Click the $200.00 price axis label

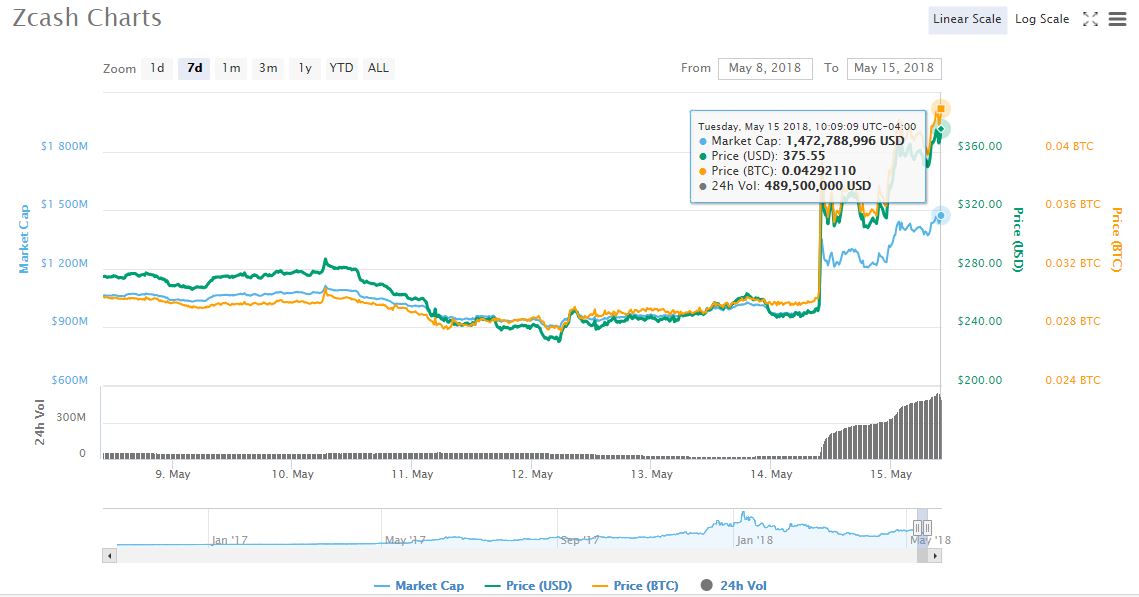(980, 380)
